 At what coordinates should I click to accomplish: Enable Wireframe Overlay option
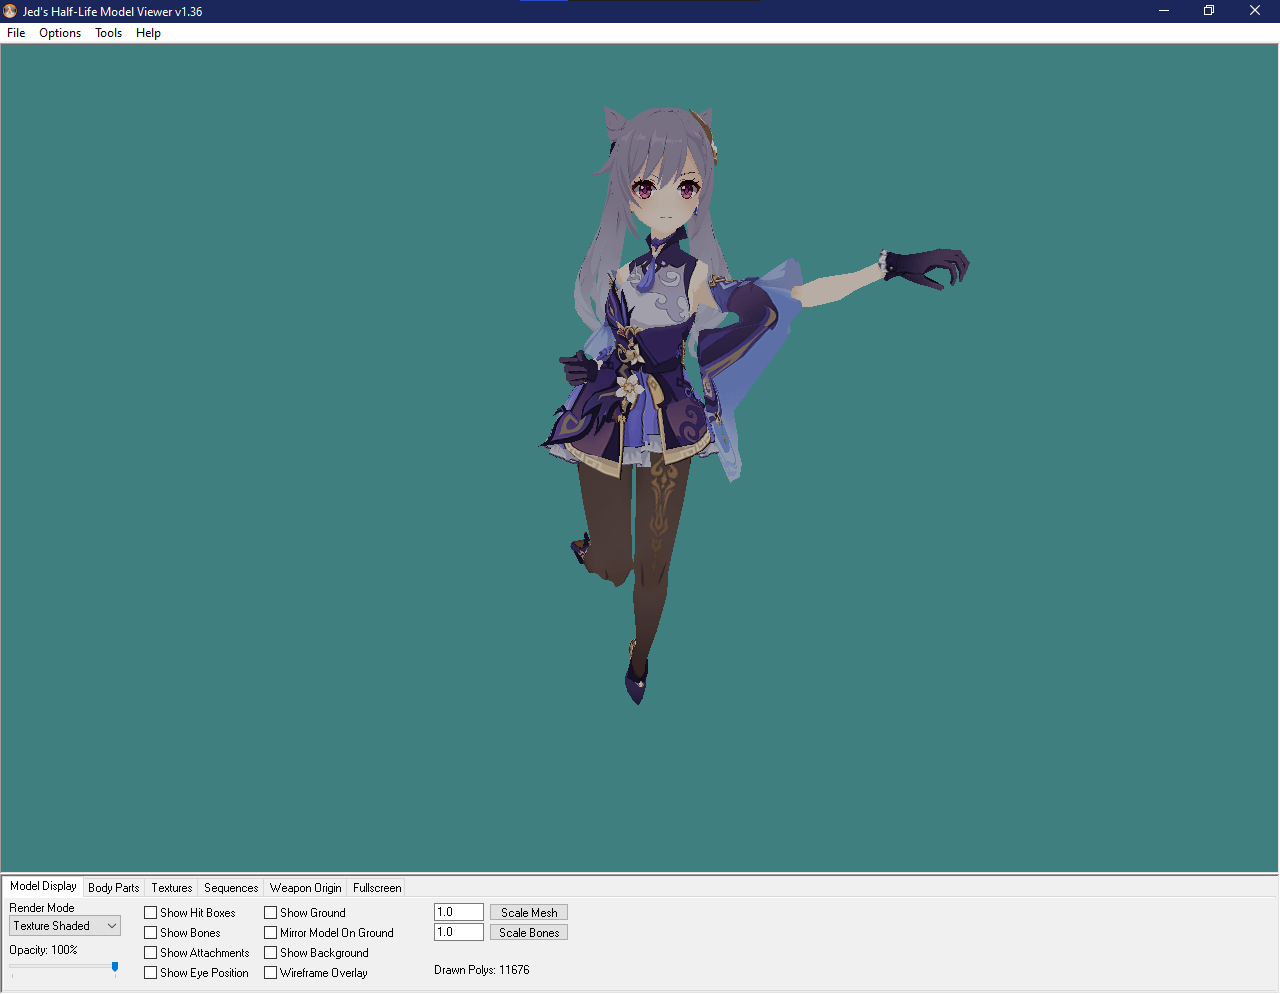[271, 973]
